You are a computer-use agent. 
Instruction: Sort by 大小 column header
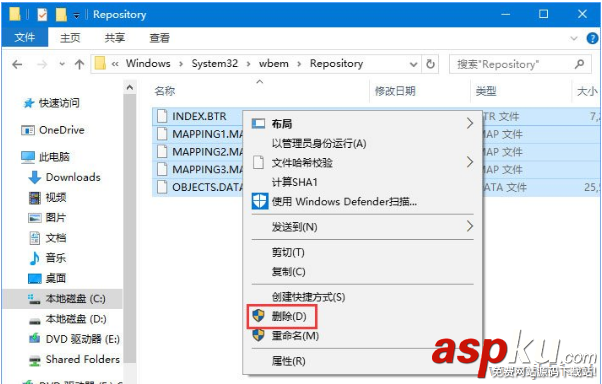tap(587, 91)
